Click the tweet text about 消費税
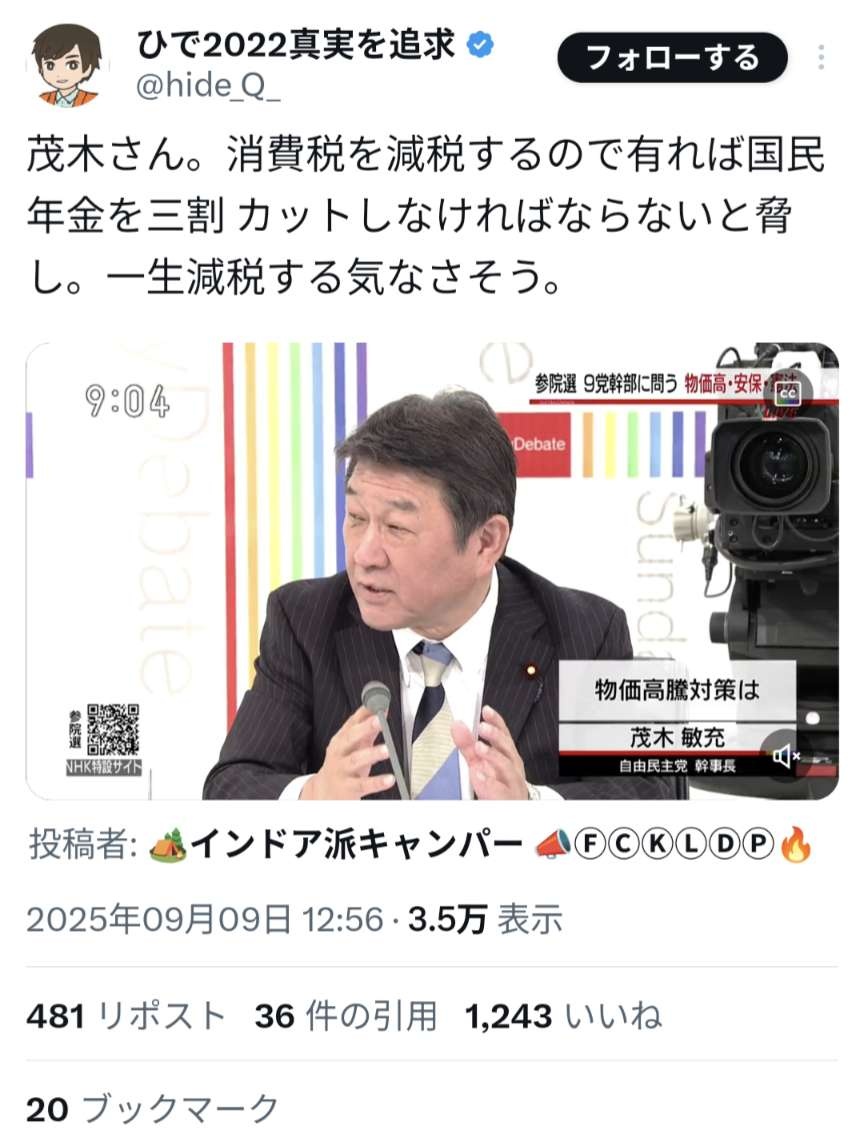 click(x=426, y=216)
